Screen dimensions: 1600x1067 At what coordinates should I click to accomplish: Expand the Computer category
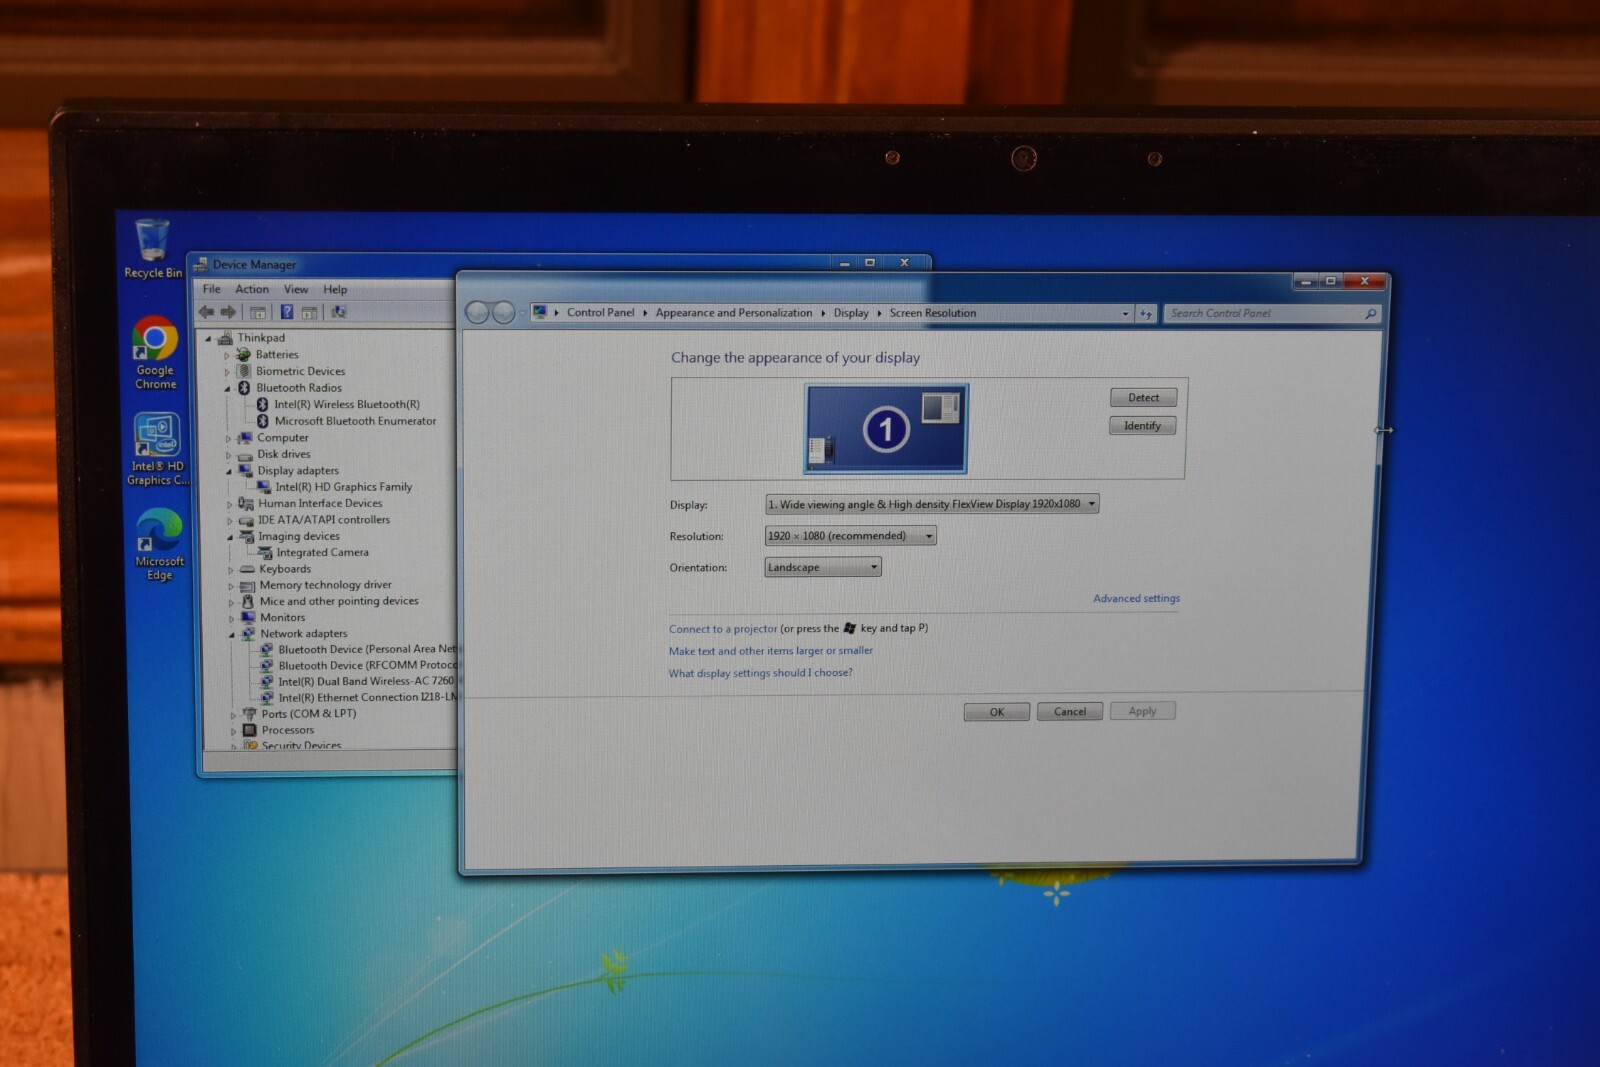click(x=228, y=438)
